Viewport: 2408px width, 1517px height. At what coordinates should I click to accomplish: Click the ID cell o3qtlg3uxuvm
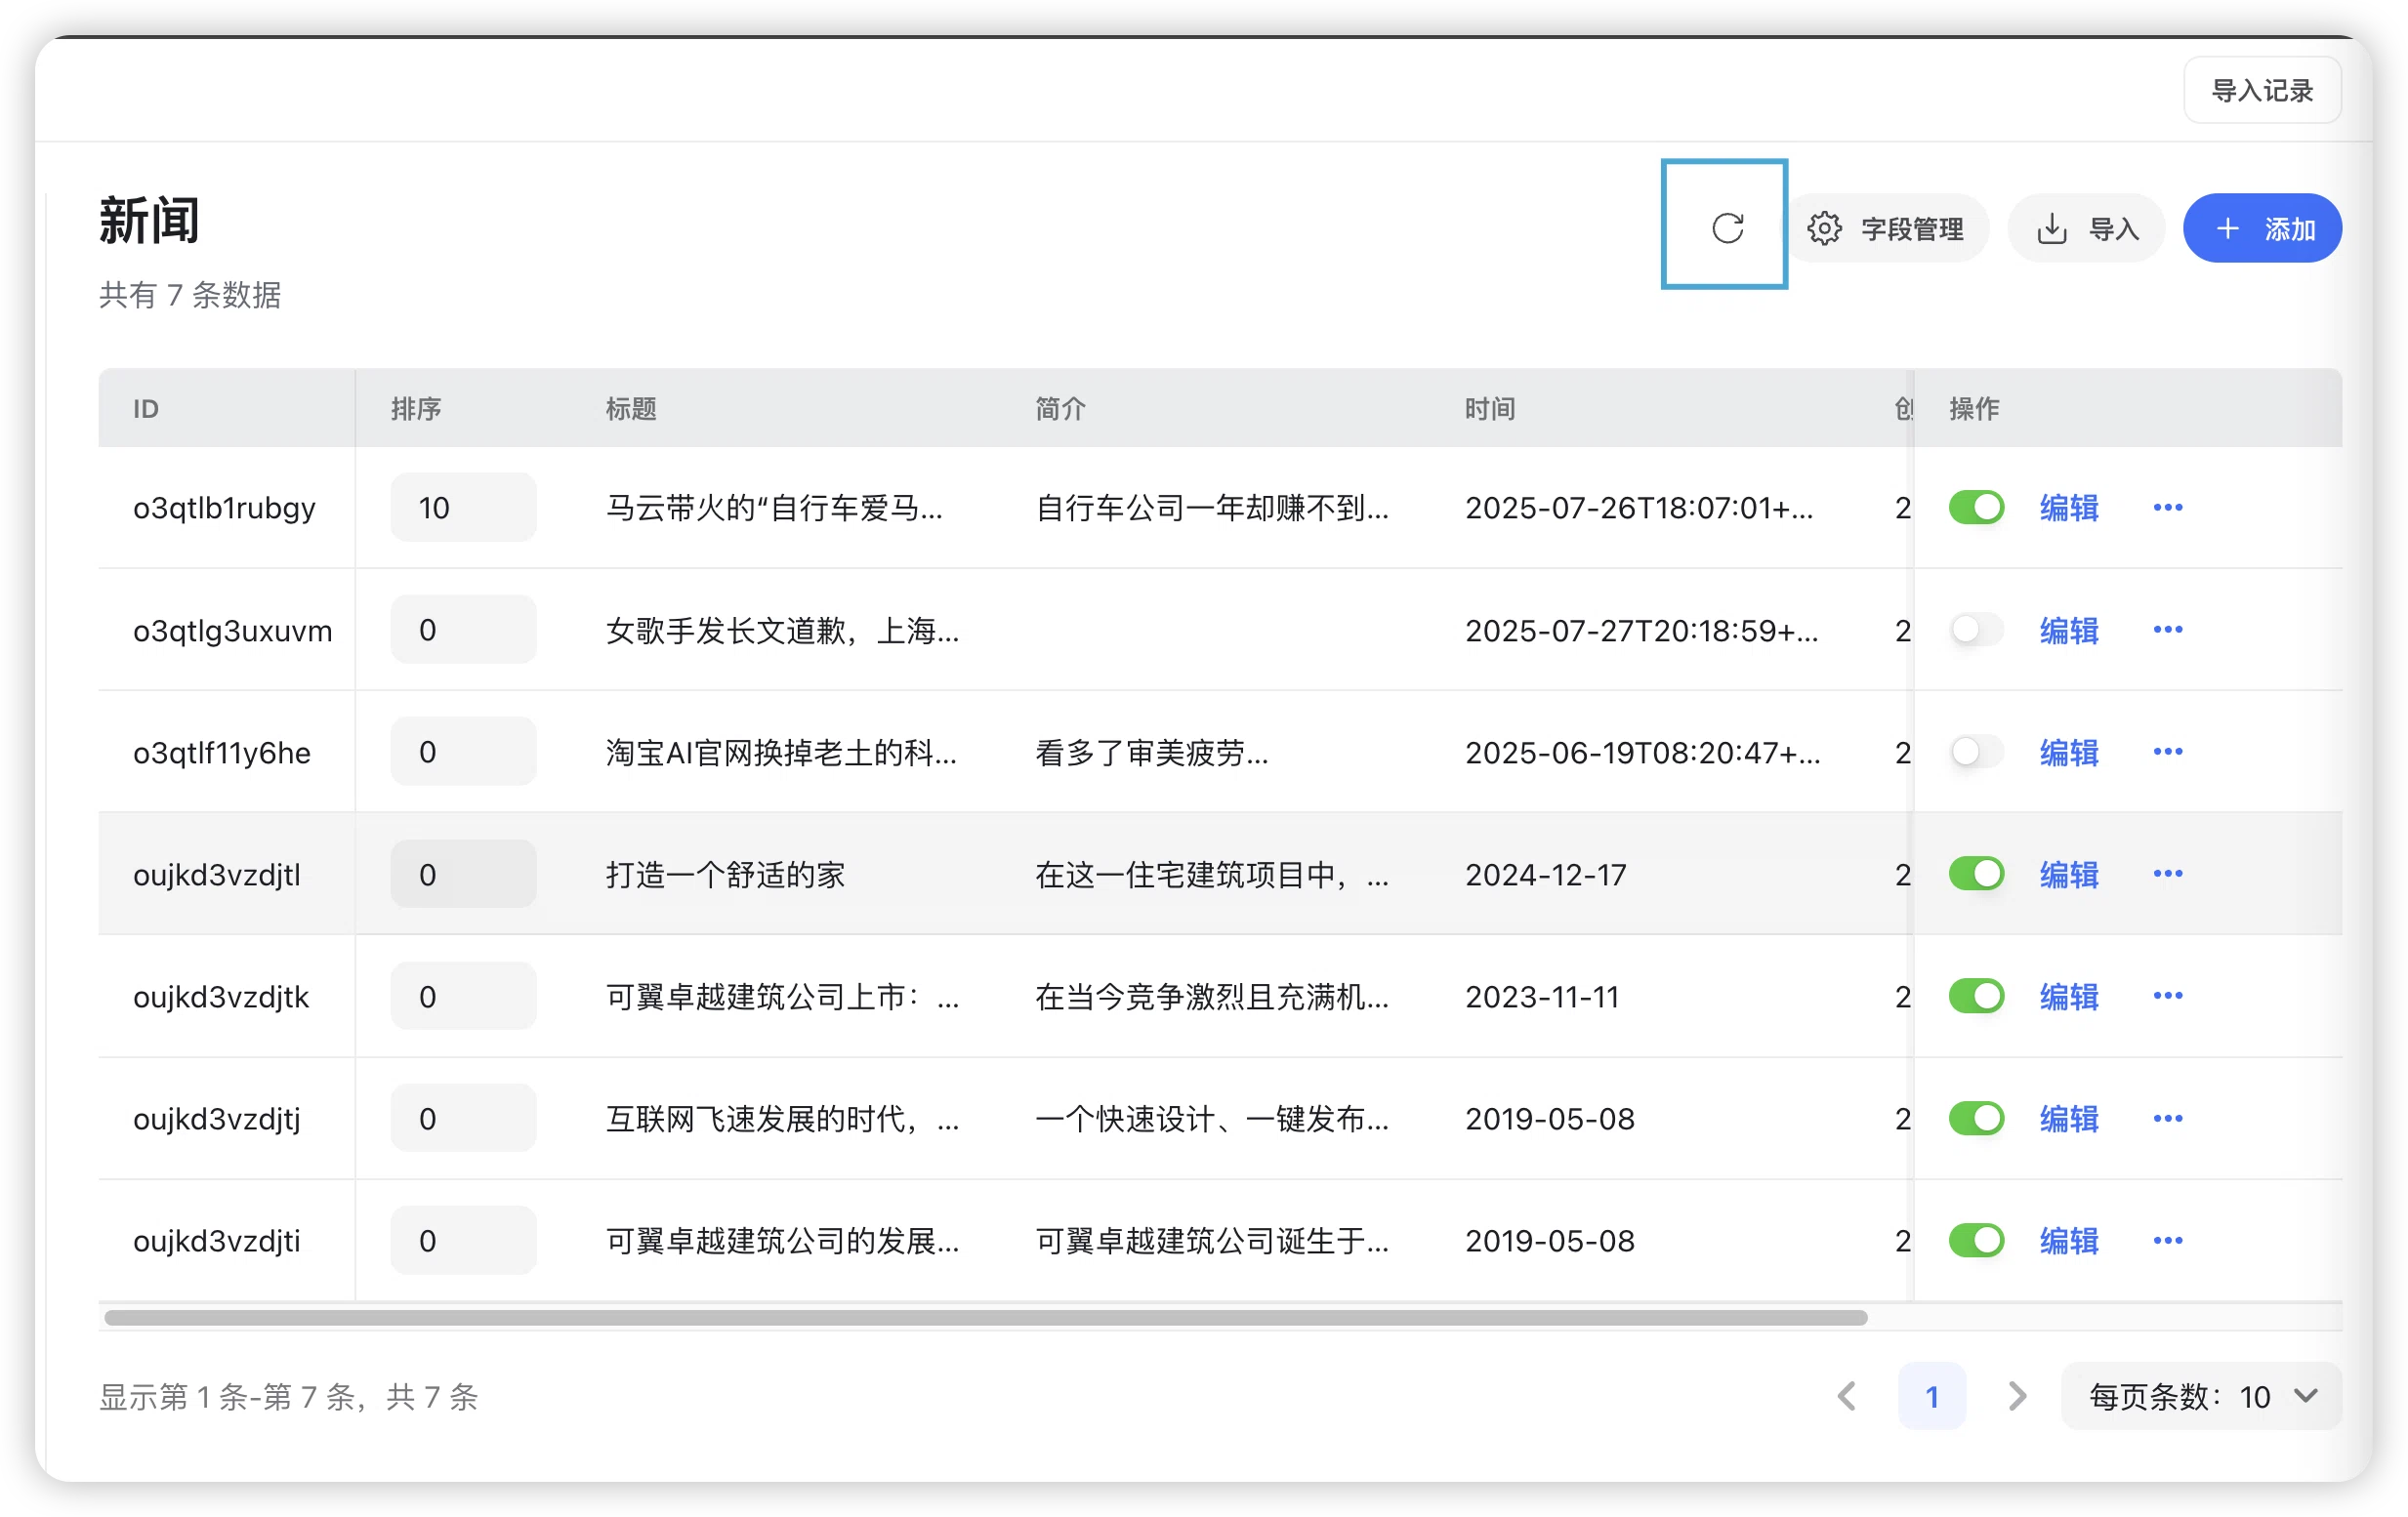coord(232,631)
